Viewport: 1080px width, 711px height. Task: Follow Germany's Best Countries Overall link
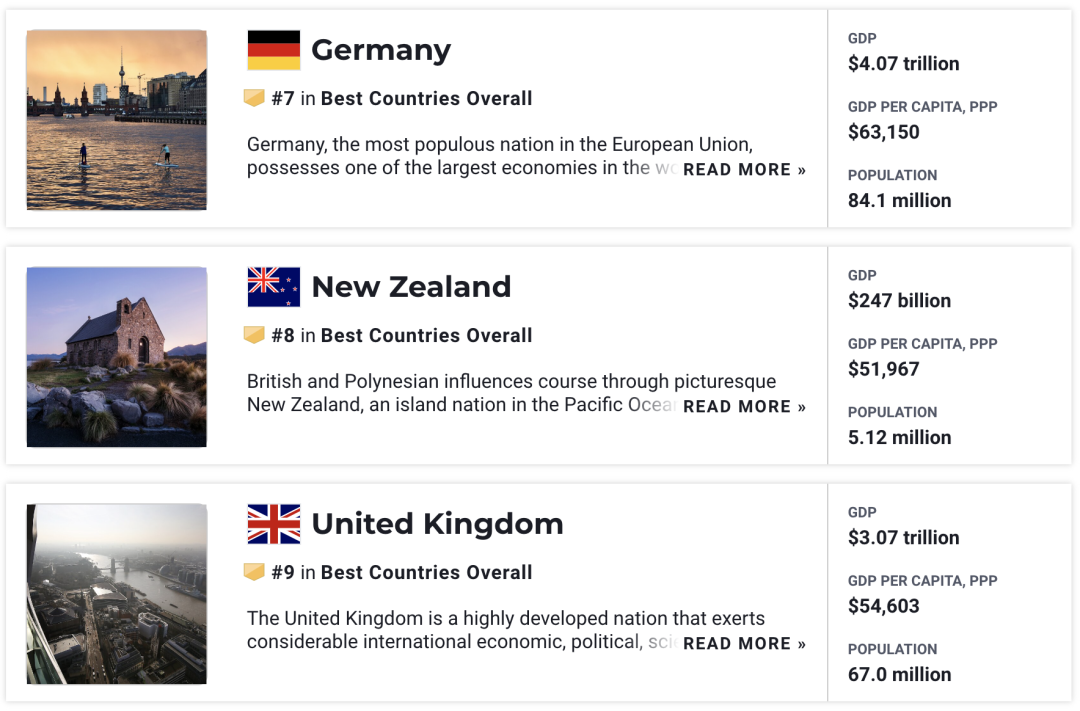(x=426, y=99)
